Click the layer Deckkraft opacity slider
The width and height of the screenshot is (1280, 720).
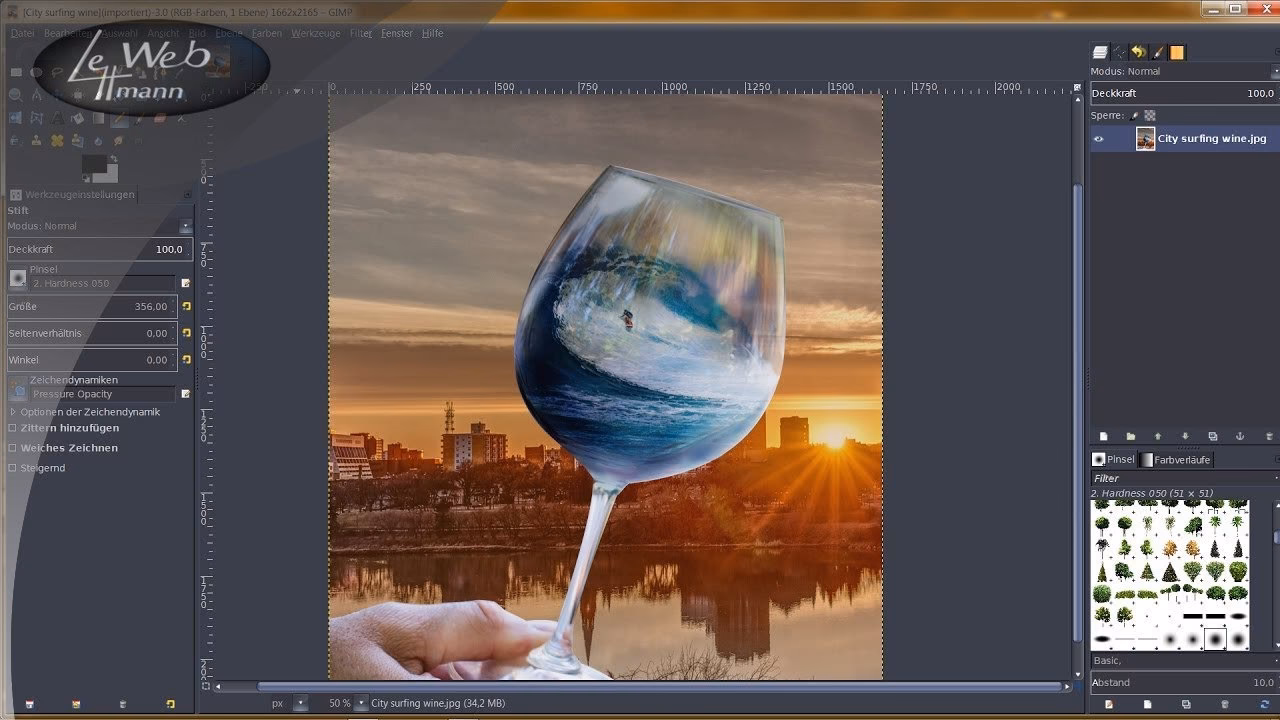[x=1182, y=93]
